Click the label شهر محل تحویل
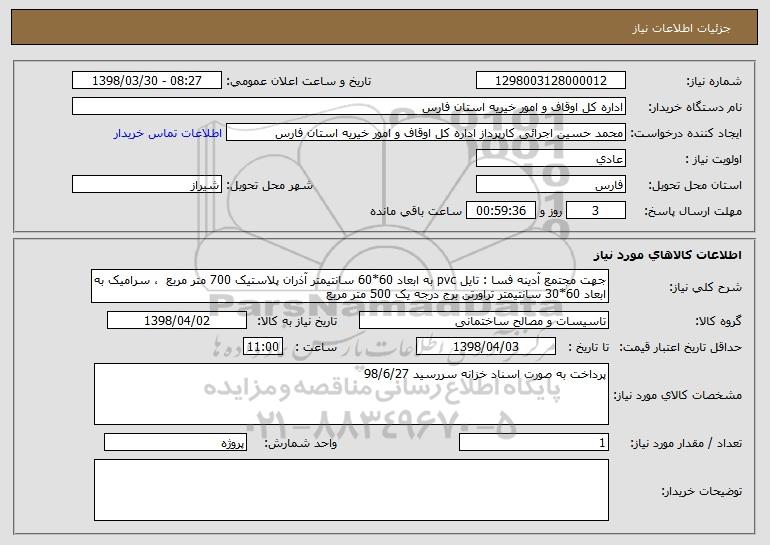The image size is (770, 545). (269, 186)
